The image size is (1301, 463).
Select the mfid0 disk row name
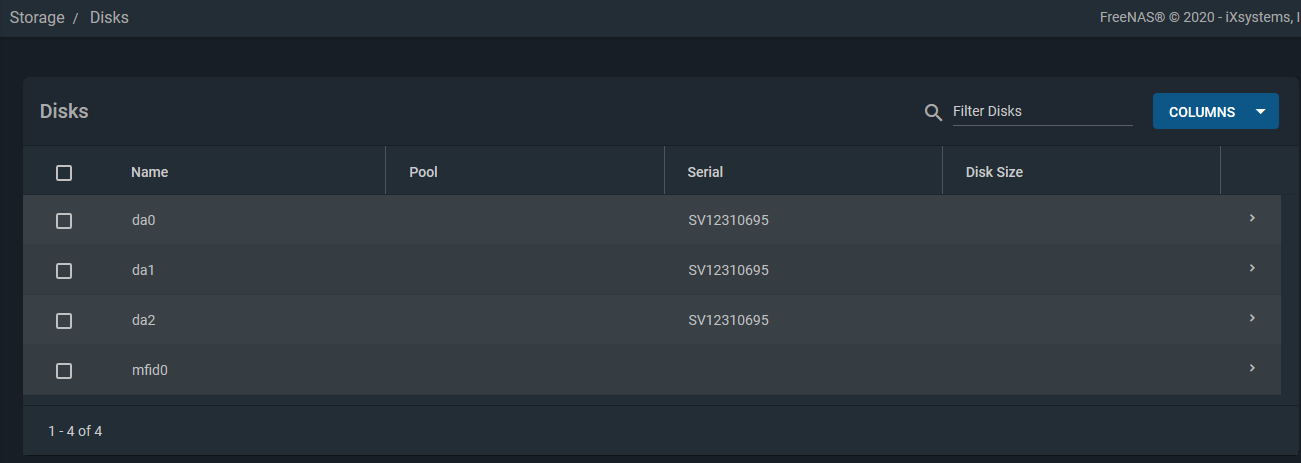pos(150,370)
